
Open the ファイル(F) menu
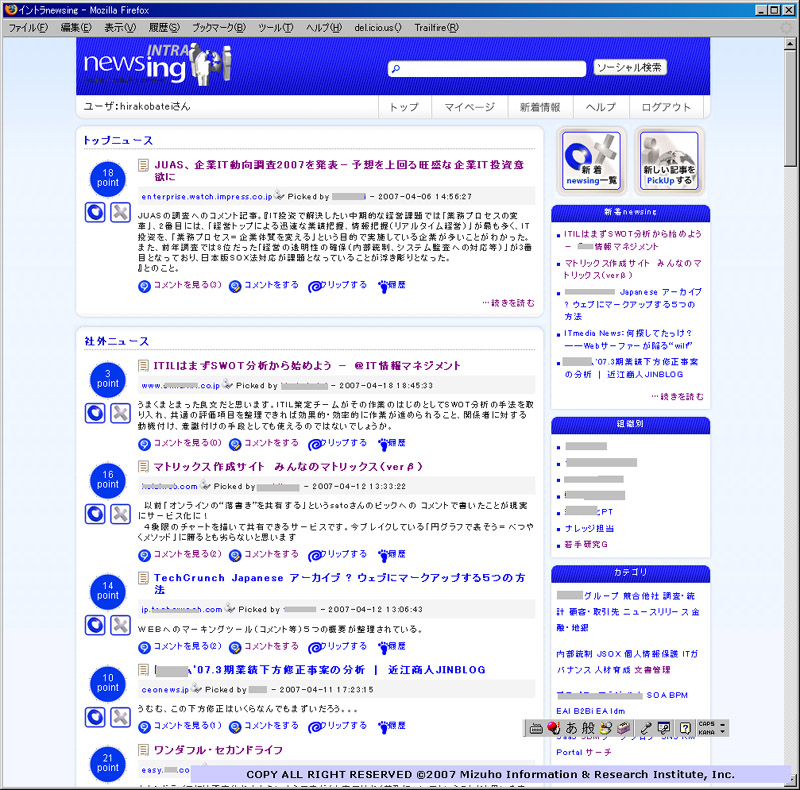[x=28, y=28]
